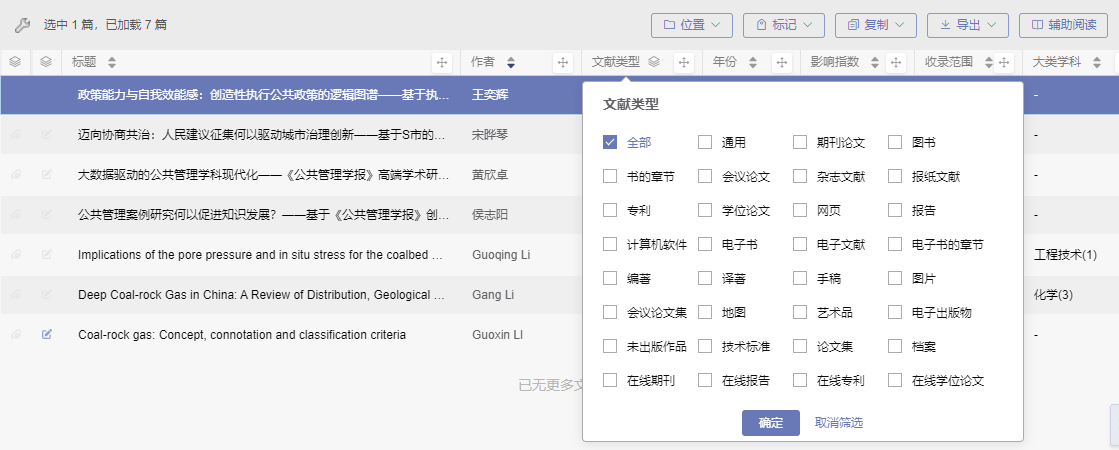The height and width of the screenshot is (450, 1119).
Task: Click attachment icon in 黄欣卓 row
Action: tap(16, 174)
